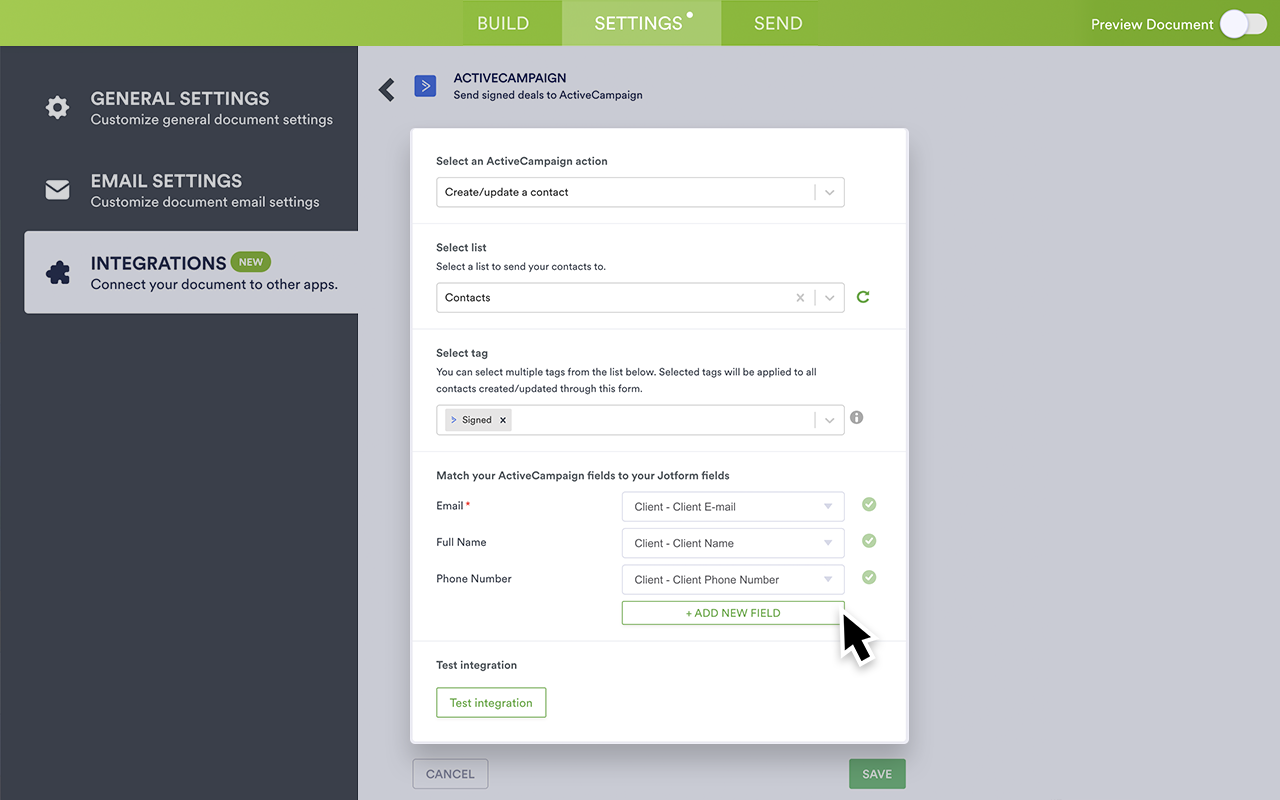This screenshot has width=1280, height=800.
Task: Enable the Preview Document toggle
Action: (x=1243, y=23)
